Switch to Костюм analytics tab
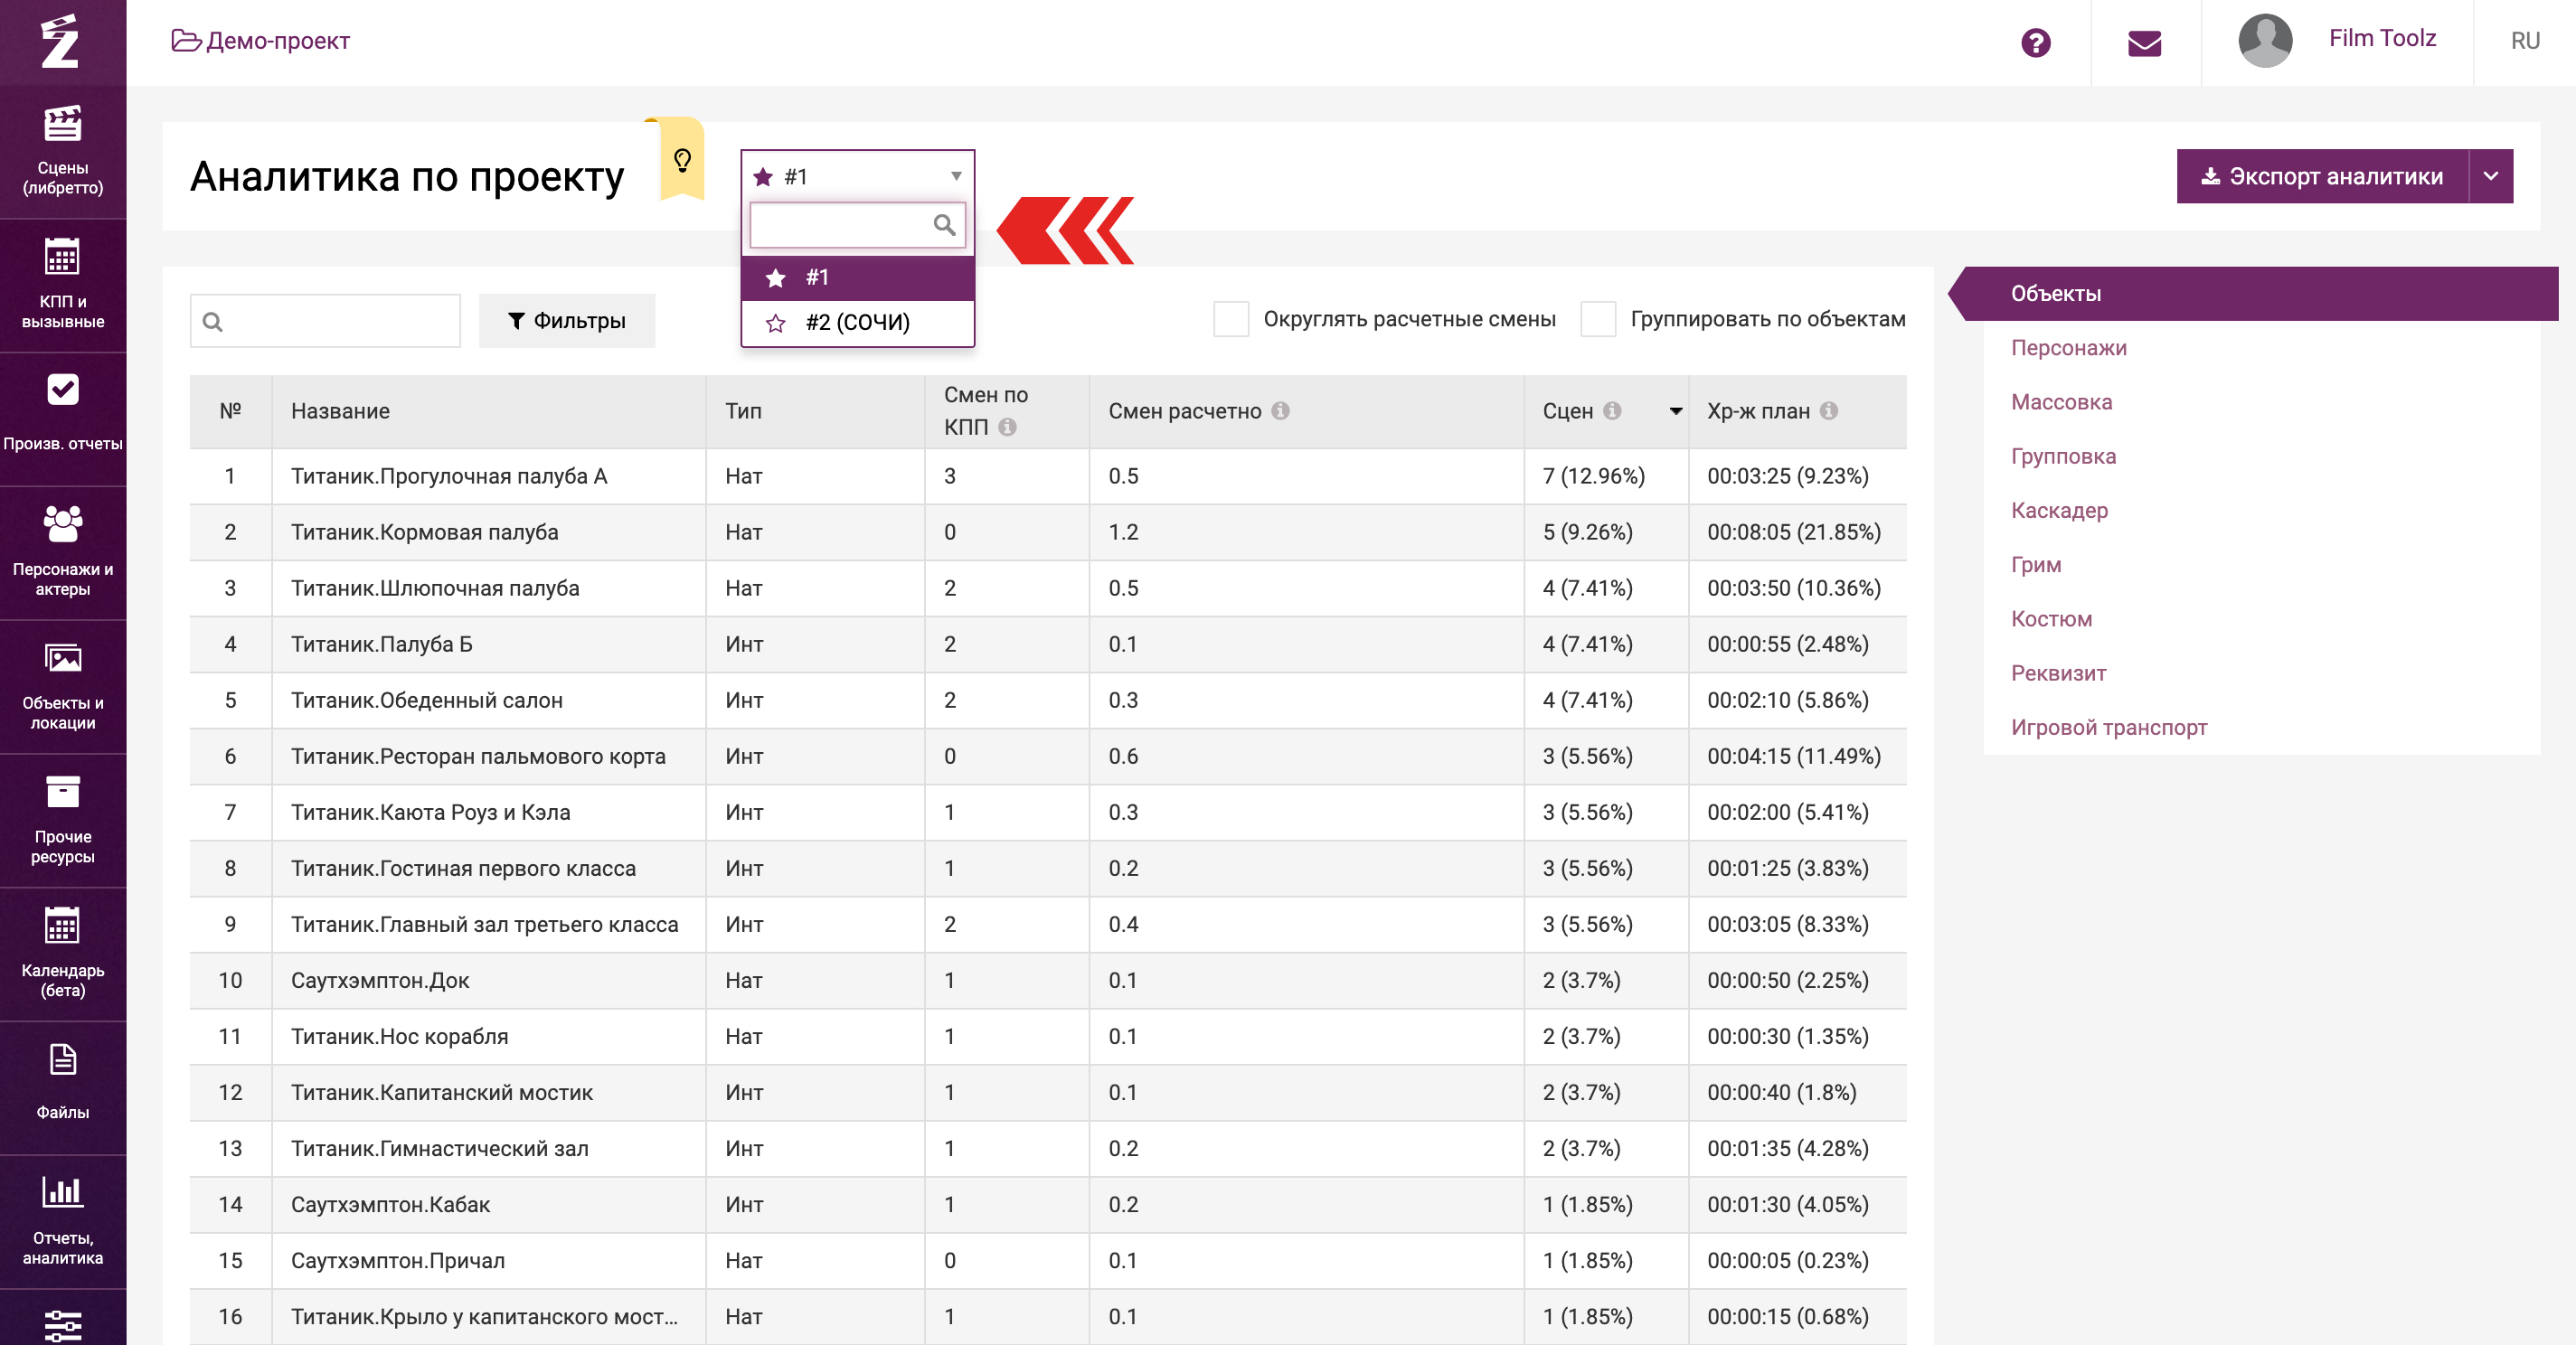 [2052, 619]
